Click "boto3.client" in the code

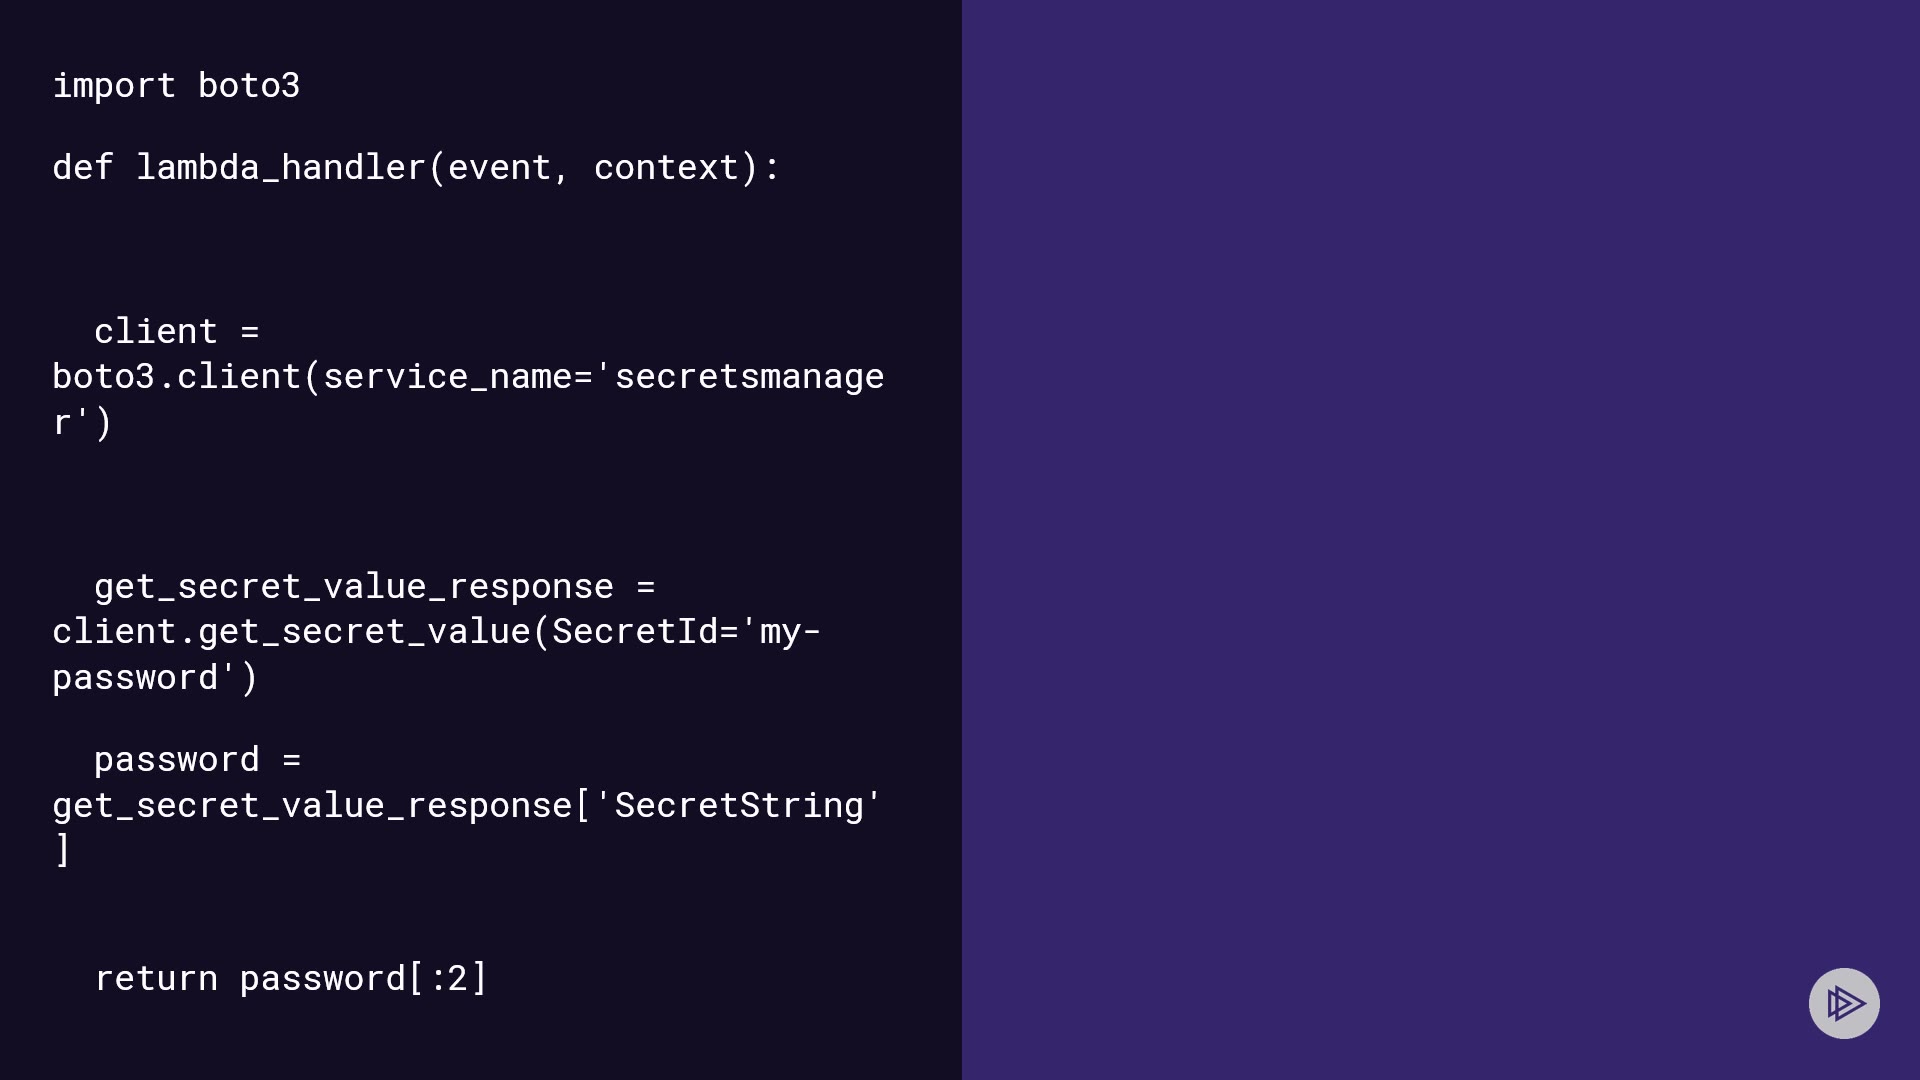click(176, 377)
